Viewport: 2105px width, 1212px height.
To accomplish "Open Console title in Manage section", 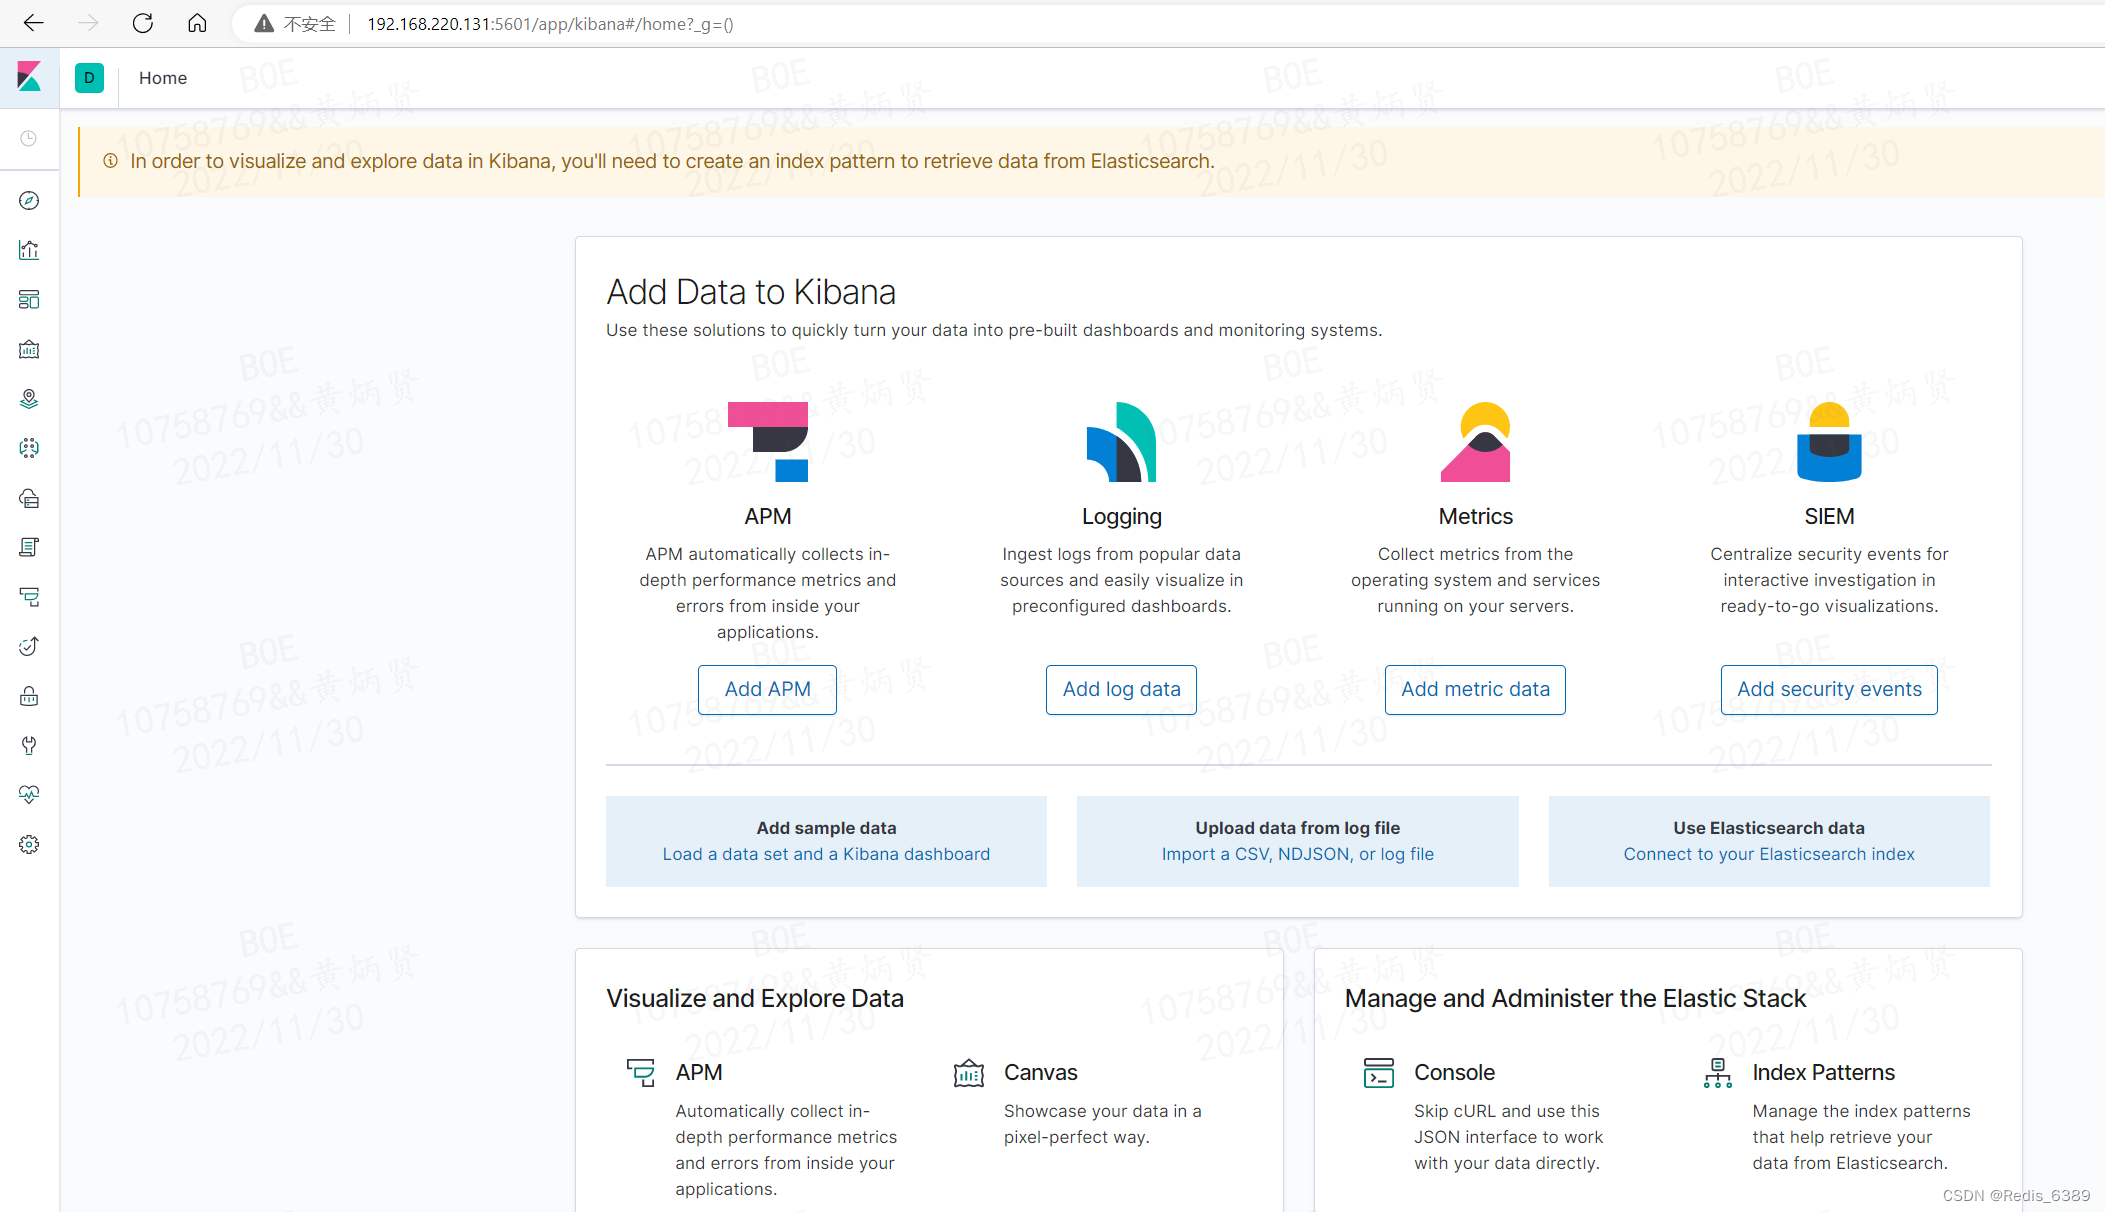I will coord(1454,1072).
